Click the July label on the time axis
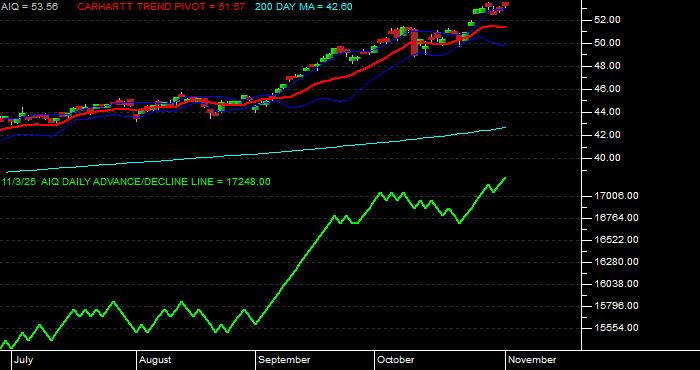 pyautogui.click(x=23, y=360)
